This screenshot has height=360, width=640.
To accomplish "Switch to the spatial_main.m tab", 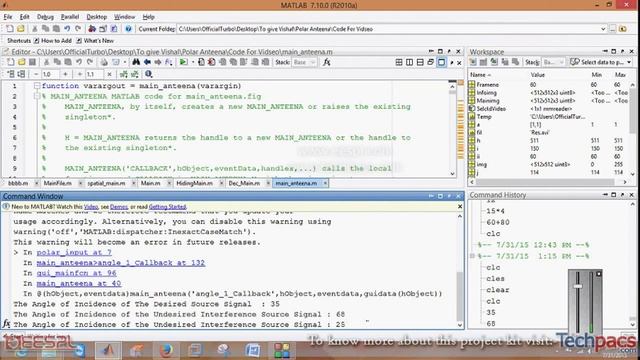I will point(107,183).
